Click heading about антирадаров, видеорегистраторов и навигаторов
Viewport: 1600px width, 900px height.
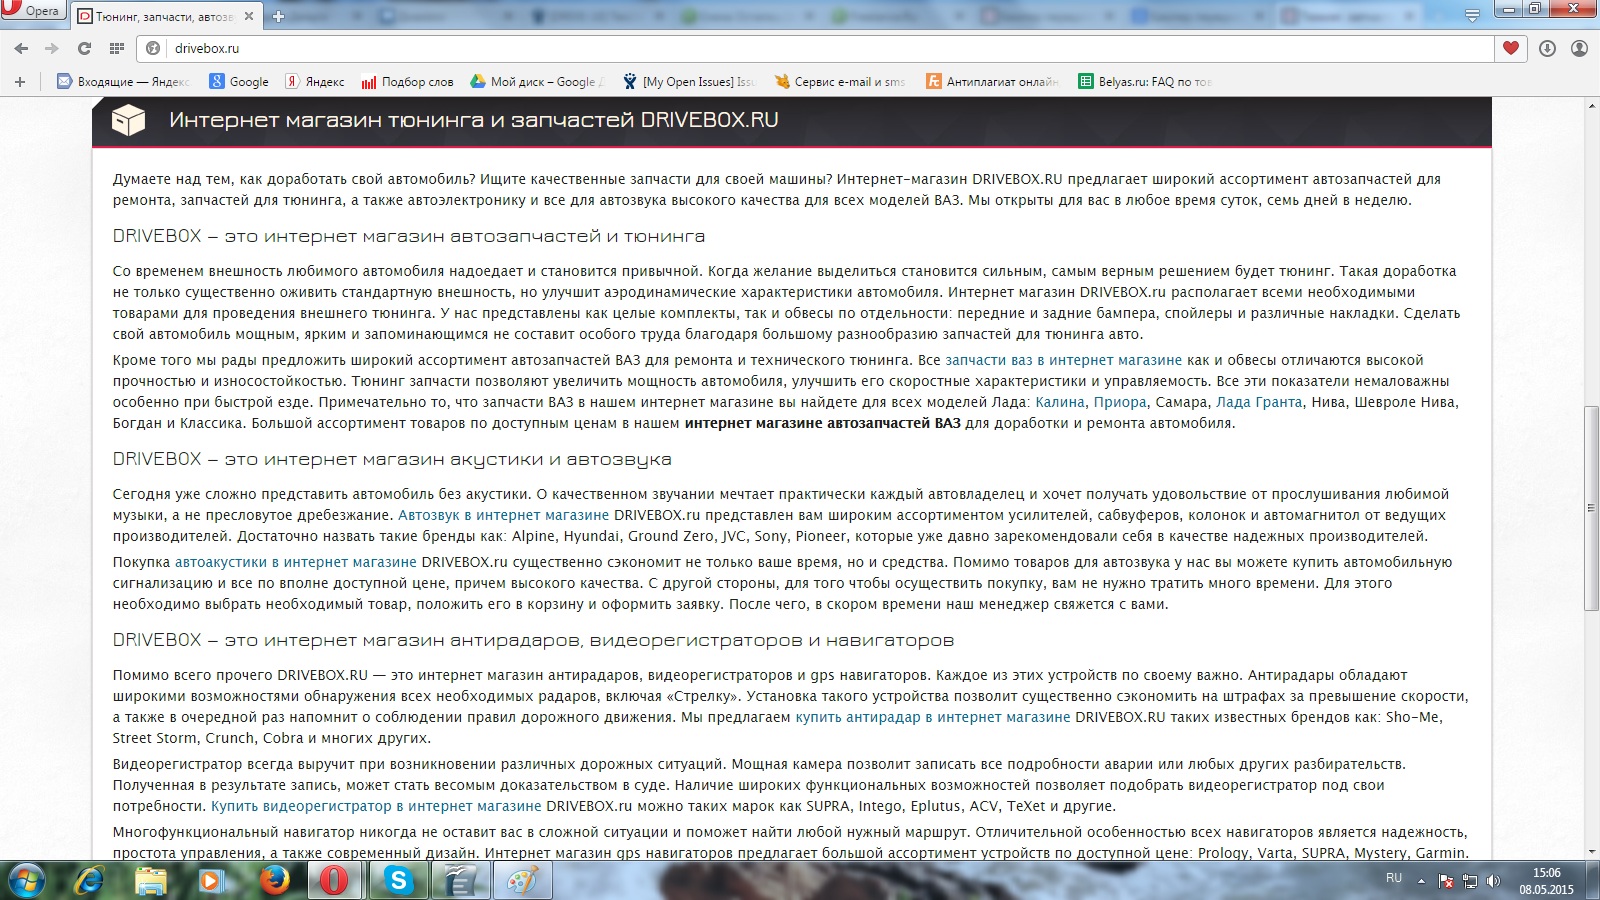533,640
